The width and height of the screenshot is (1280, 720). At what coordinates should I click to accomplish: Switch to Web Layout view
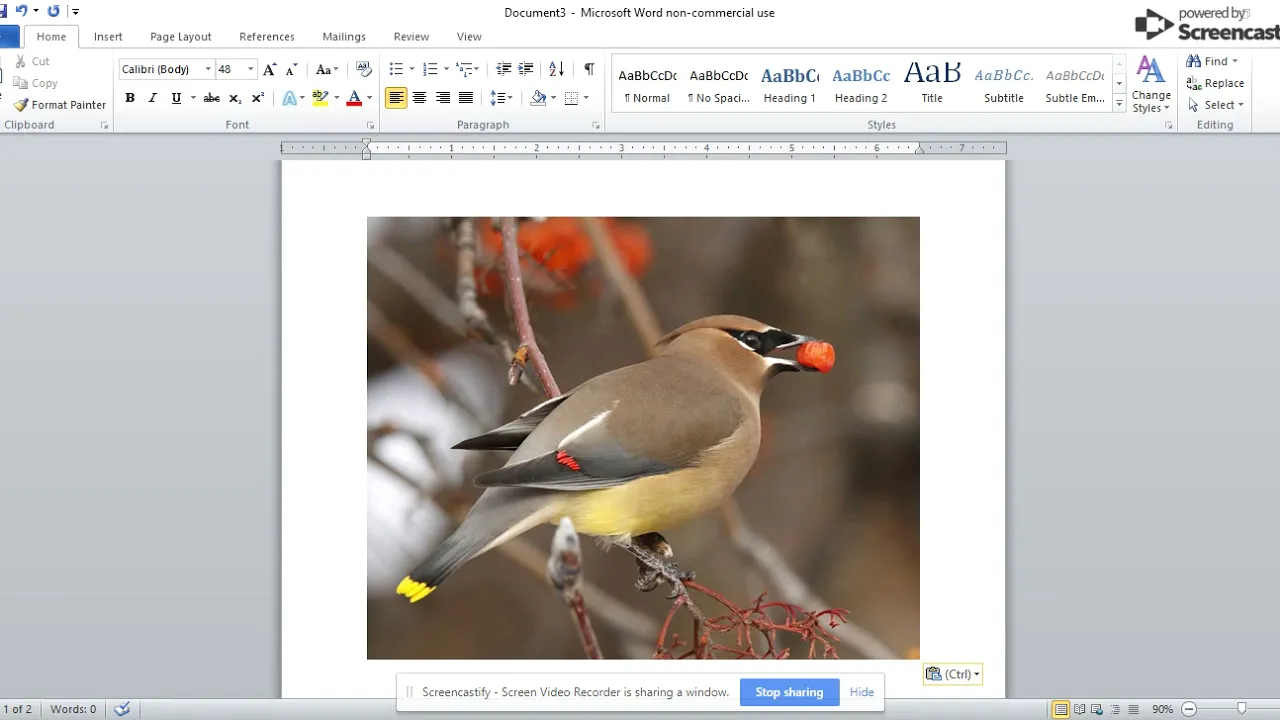click(1096, 709)
